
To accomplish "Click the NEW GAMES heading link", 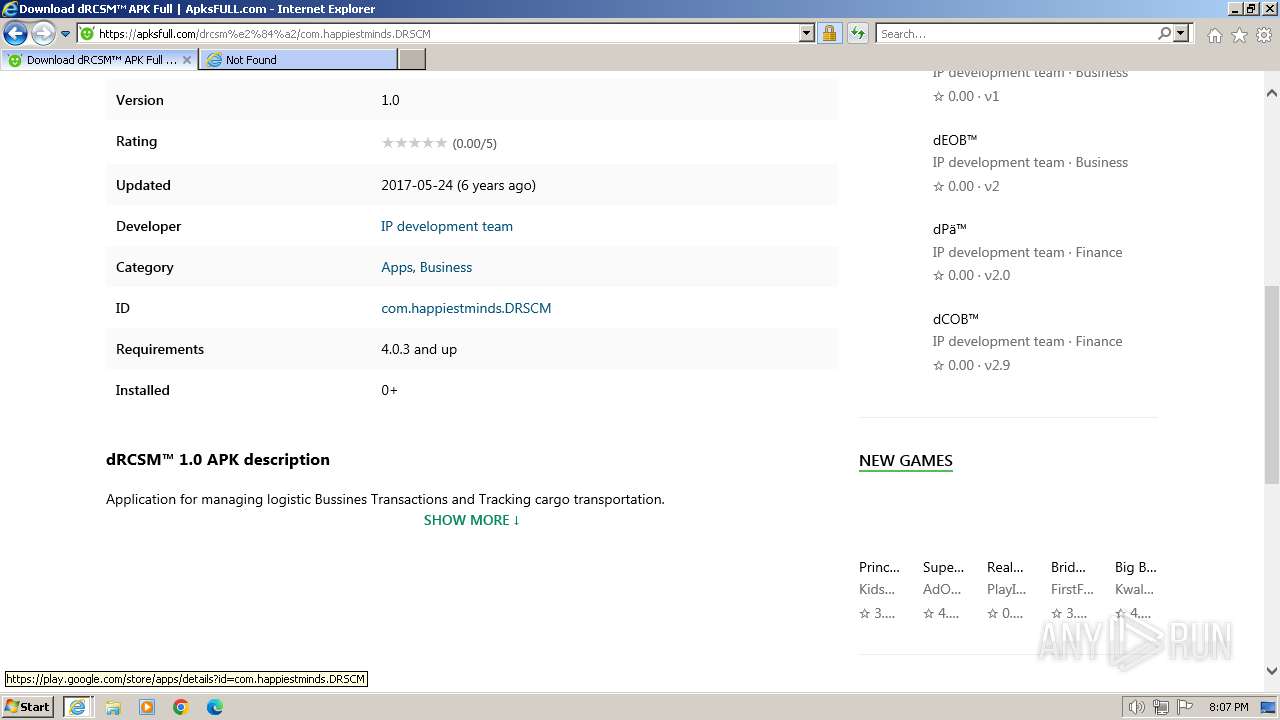I will coord(906,461).
